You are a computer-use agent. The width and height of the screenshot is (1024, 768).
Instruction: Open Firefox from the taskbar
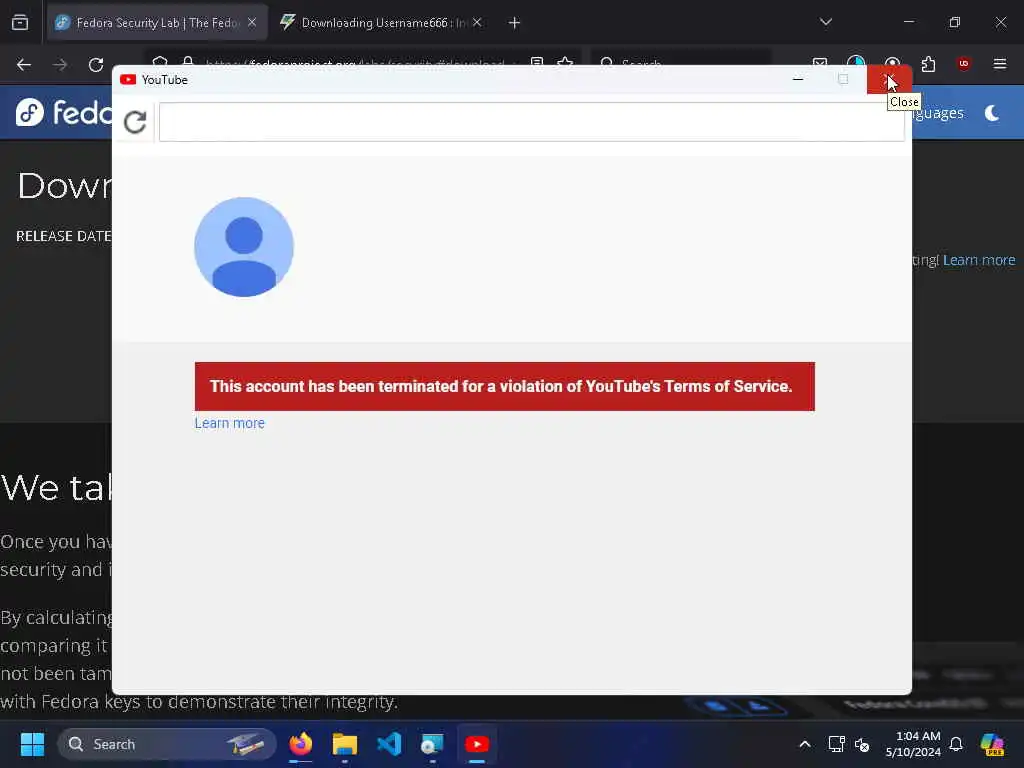(x=301, y=744)
